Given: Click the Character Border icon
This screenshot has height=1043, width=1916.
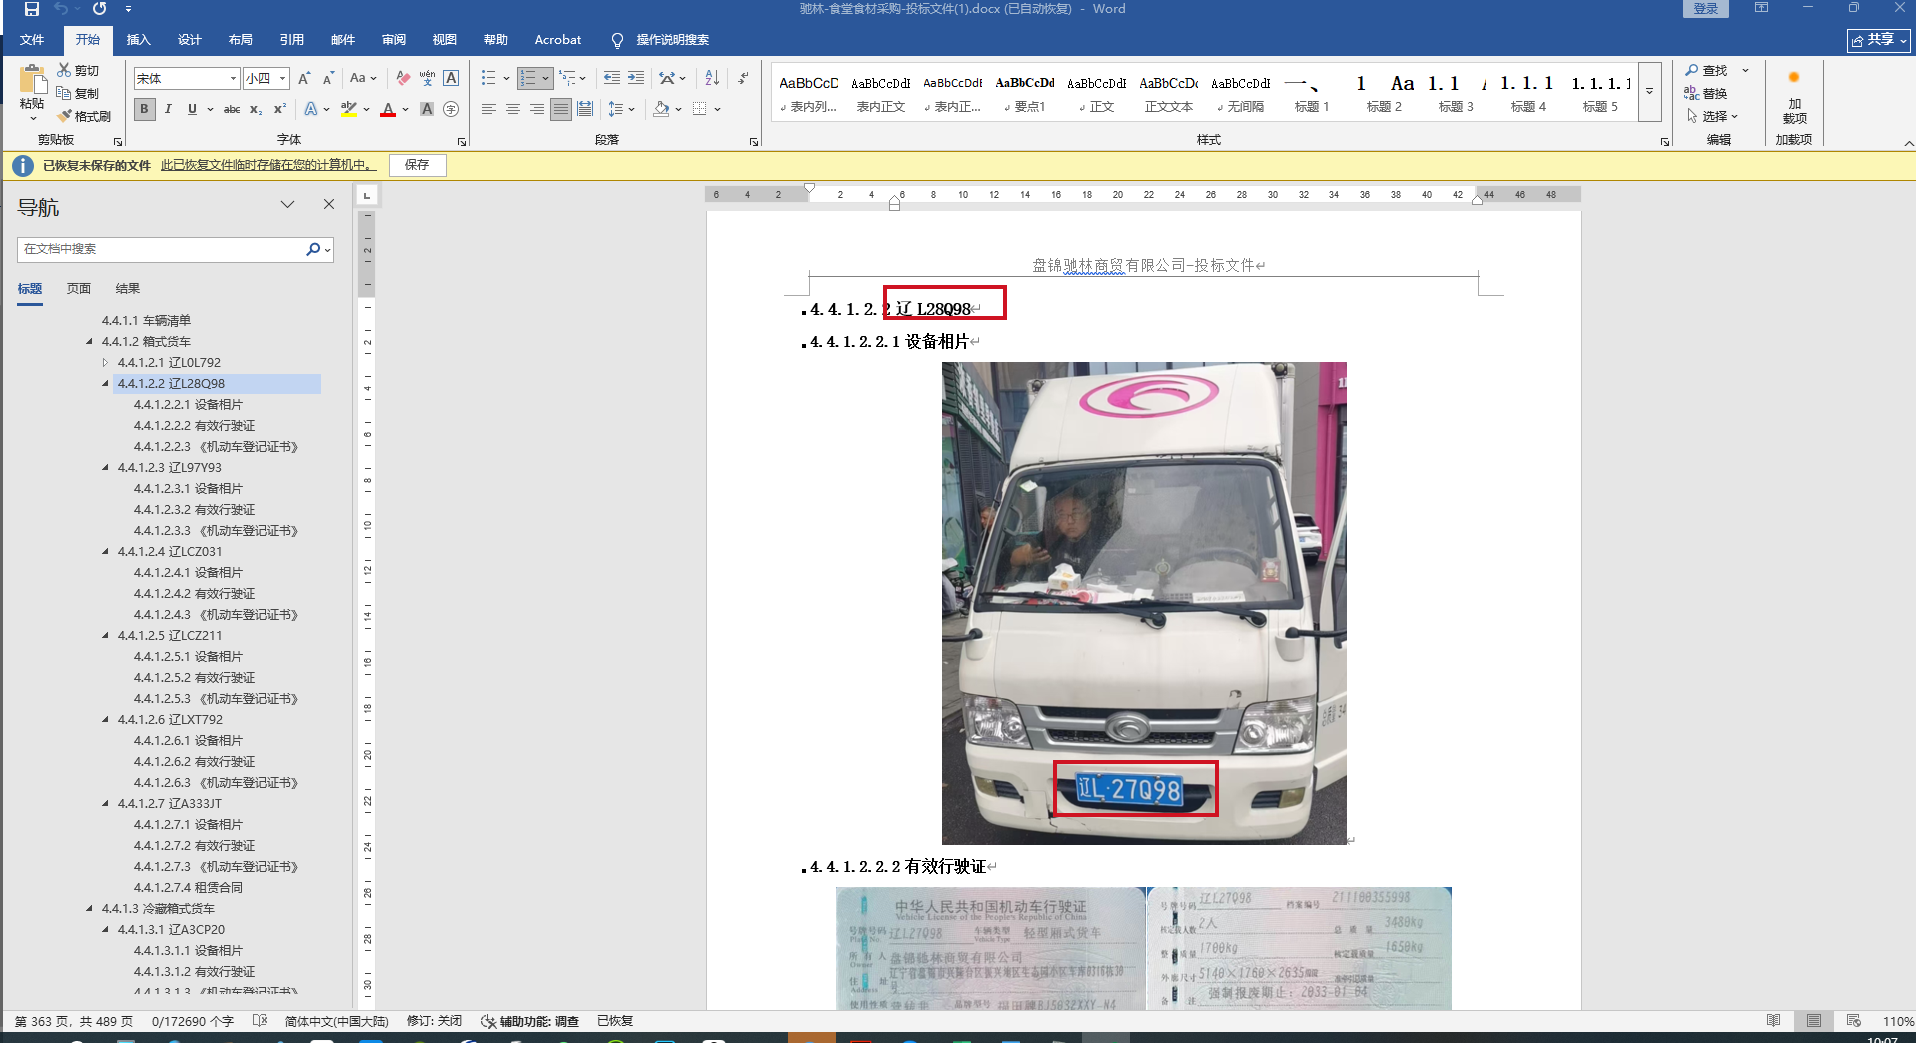Looking at the screenshot, I should coord(451,78).
